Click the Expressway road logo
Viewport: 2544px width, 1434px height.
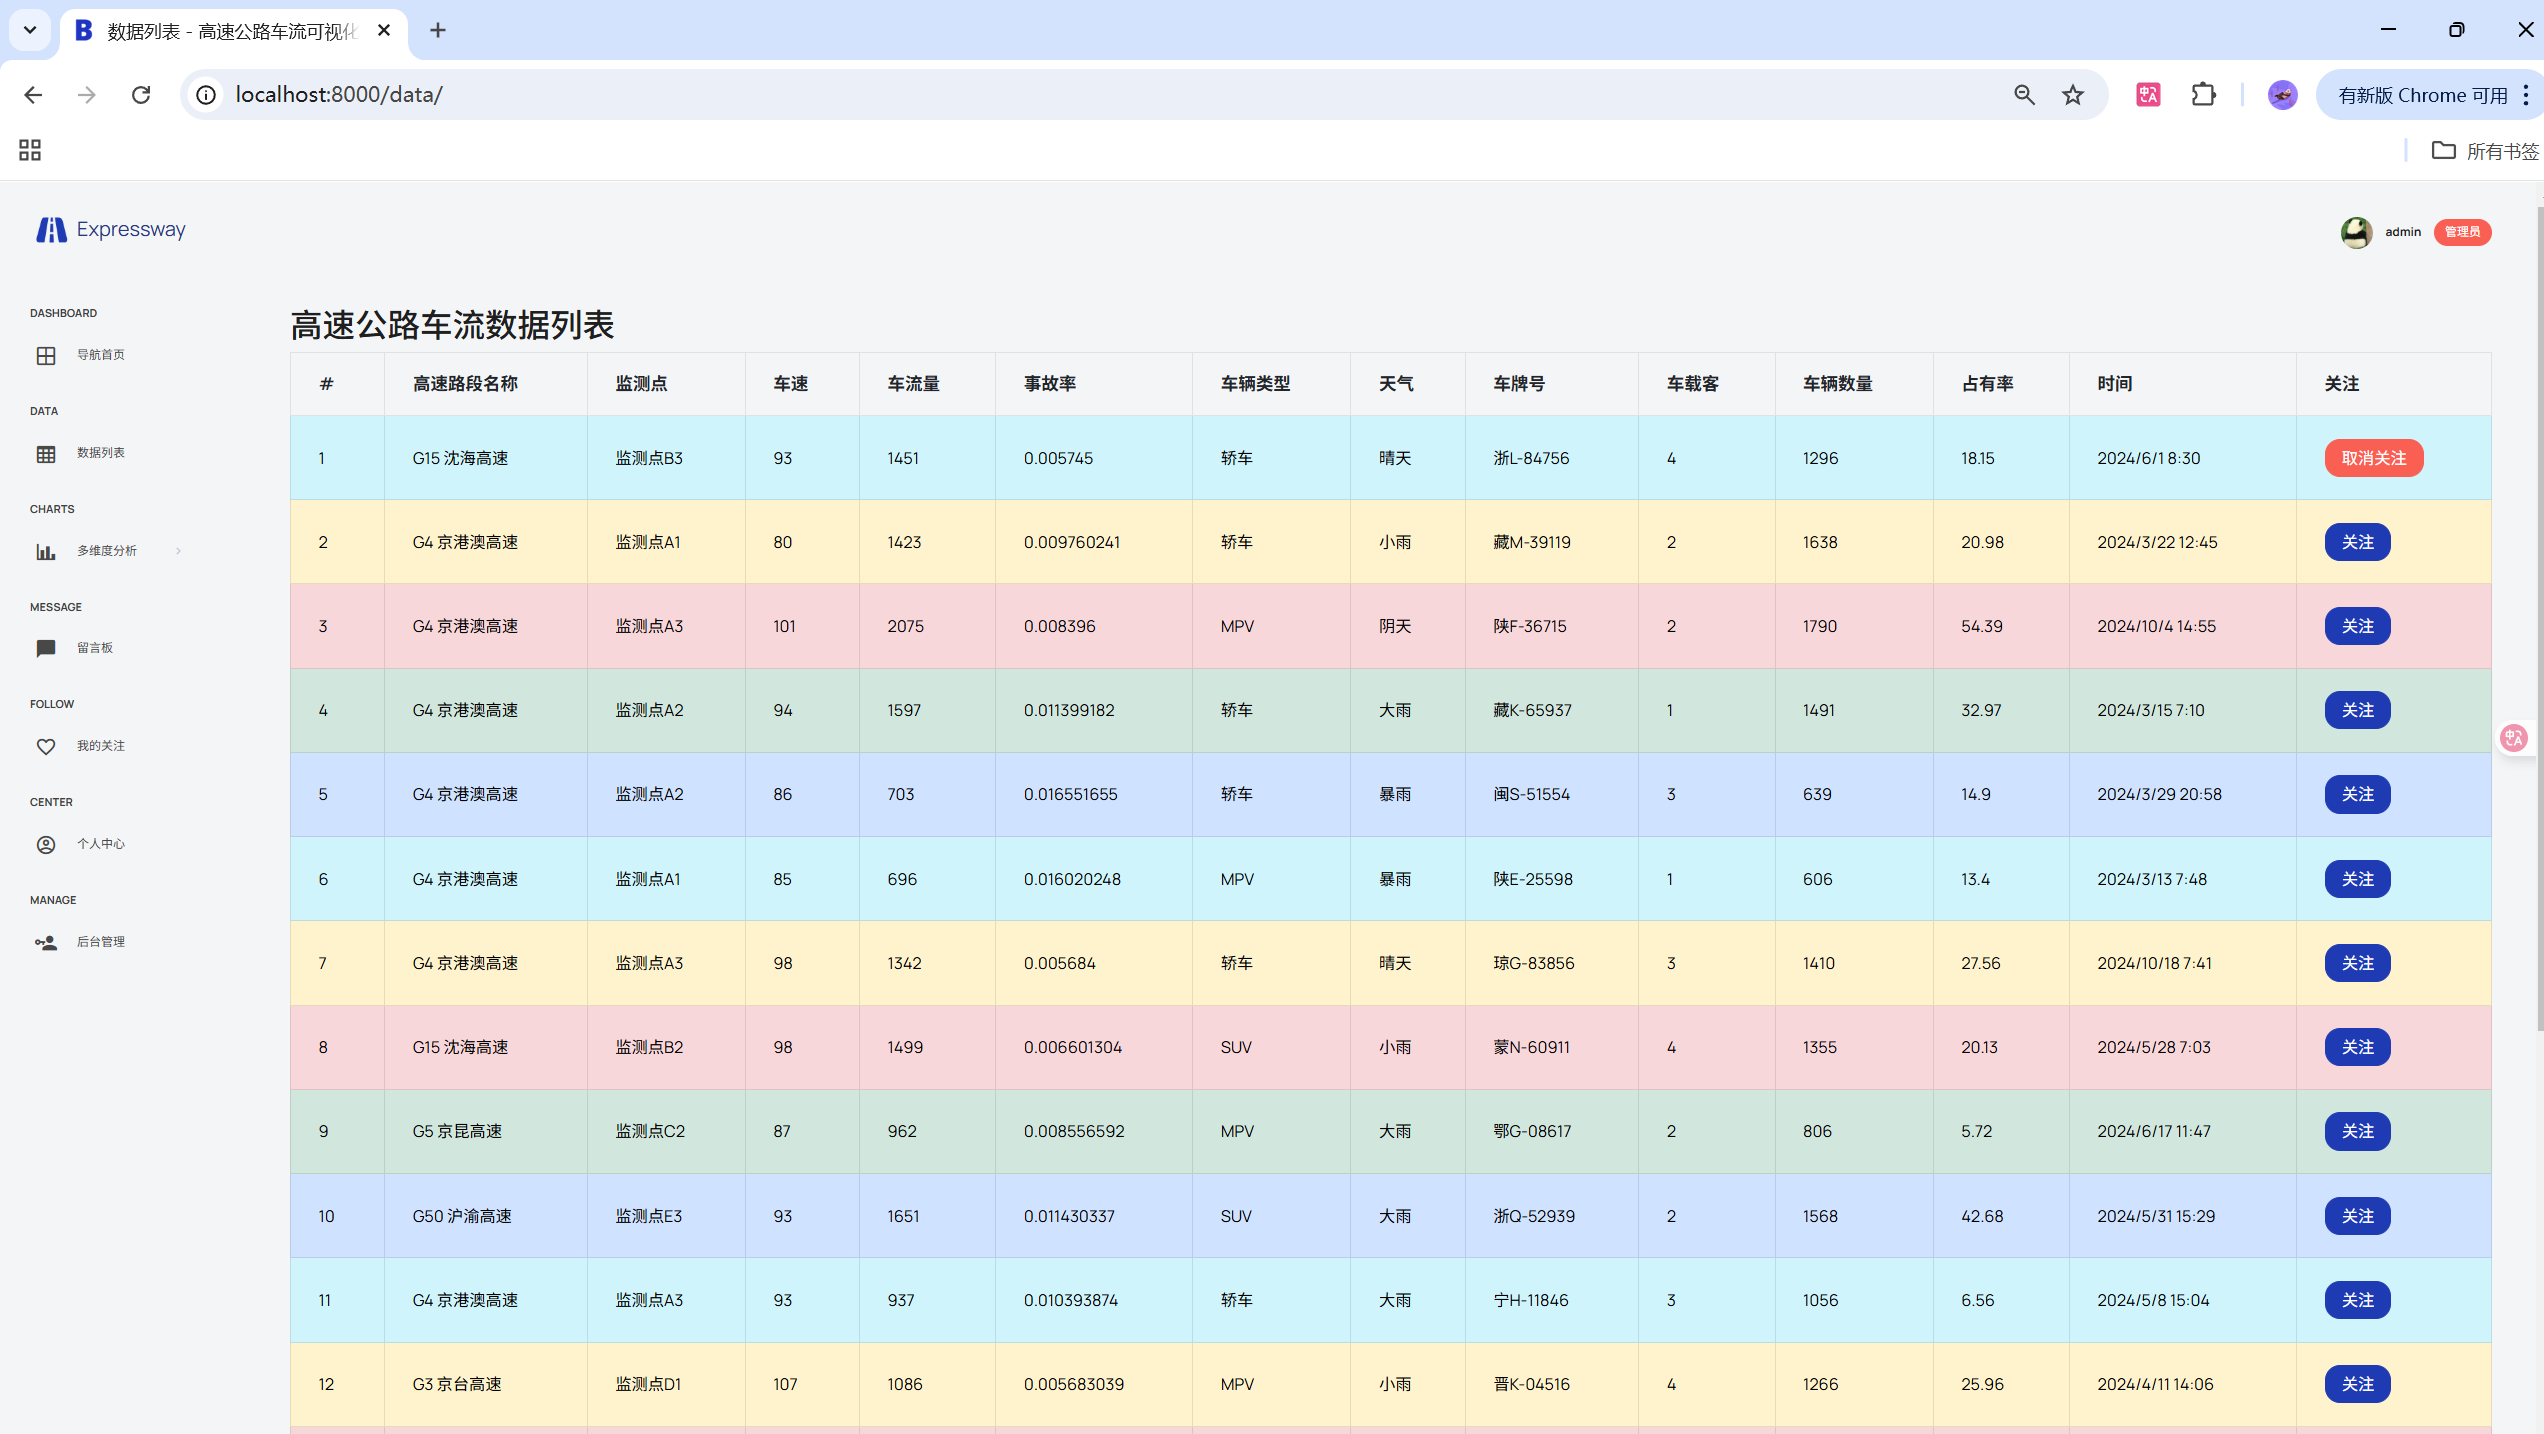[51, 230]
